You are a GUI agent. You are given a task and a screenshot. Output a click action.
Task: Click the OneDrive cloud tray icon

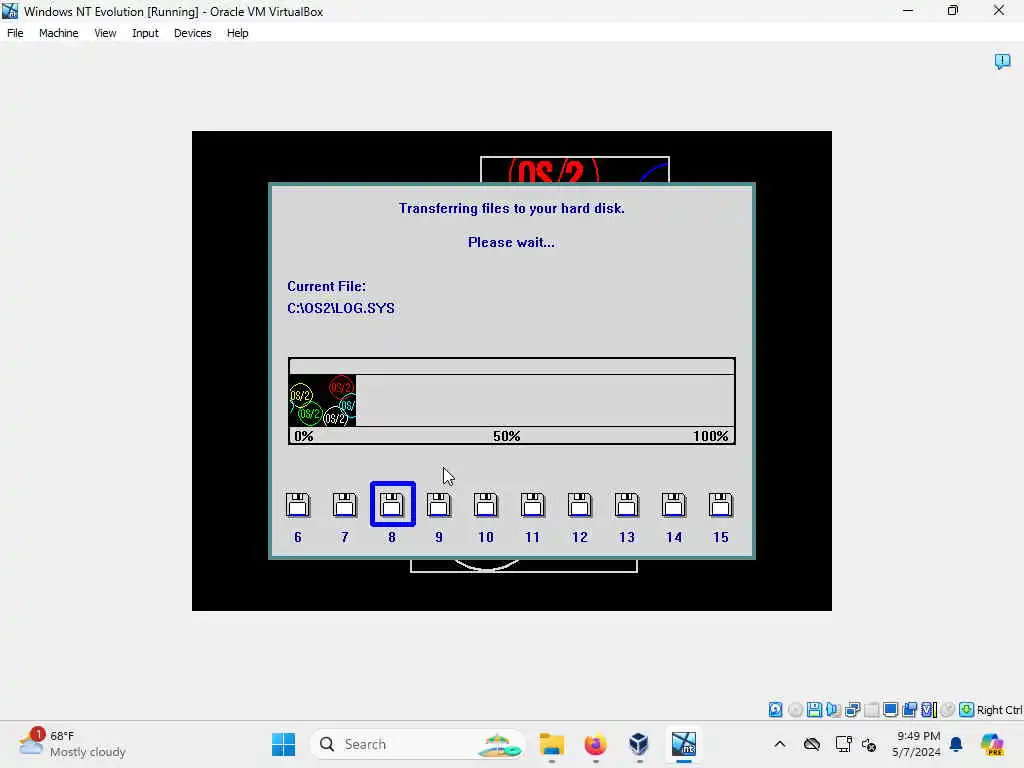[812, 744]
